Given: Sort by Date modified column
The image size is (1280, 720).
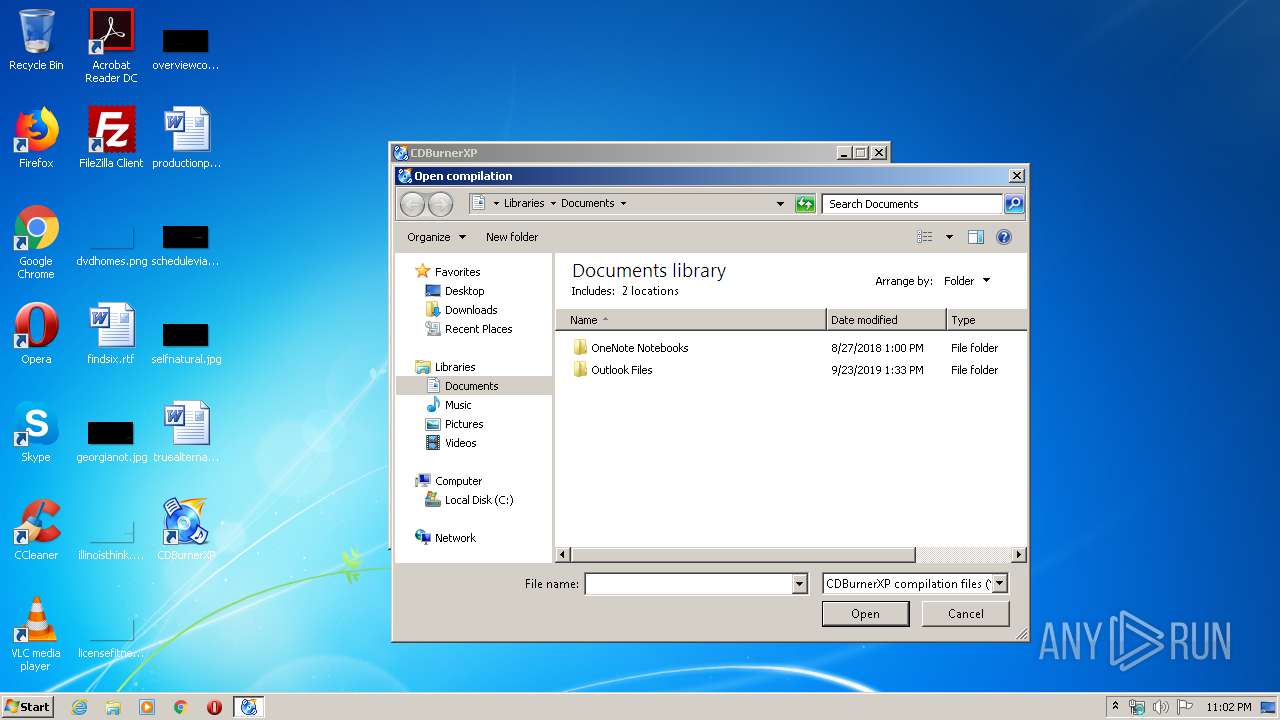Looking at the screenshot, I should [x=886, y=320].
